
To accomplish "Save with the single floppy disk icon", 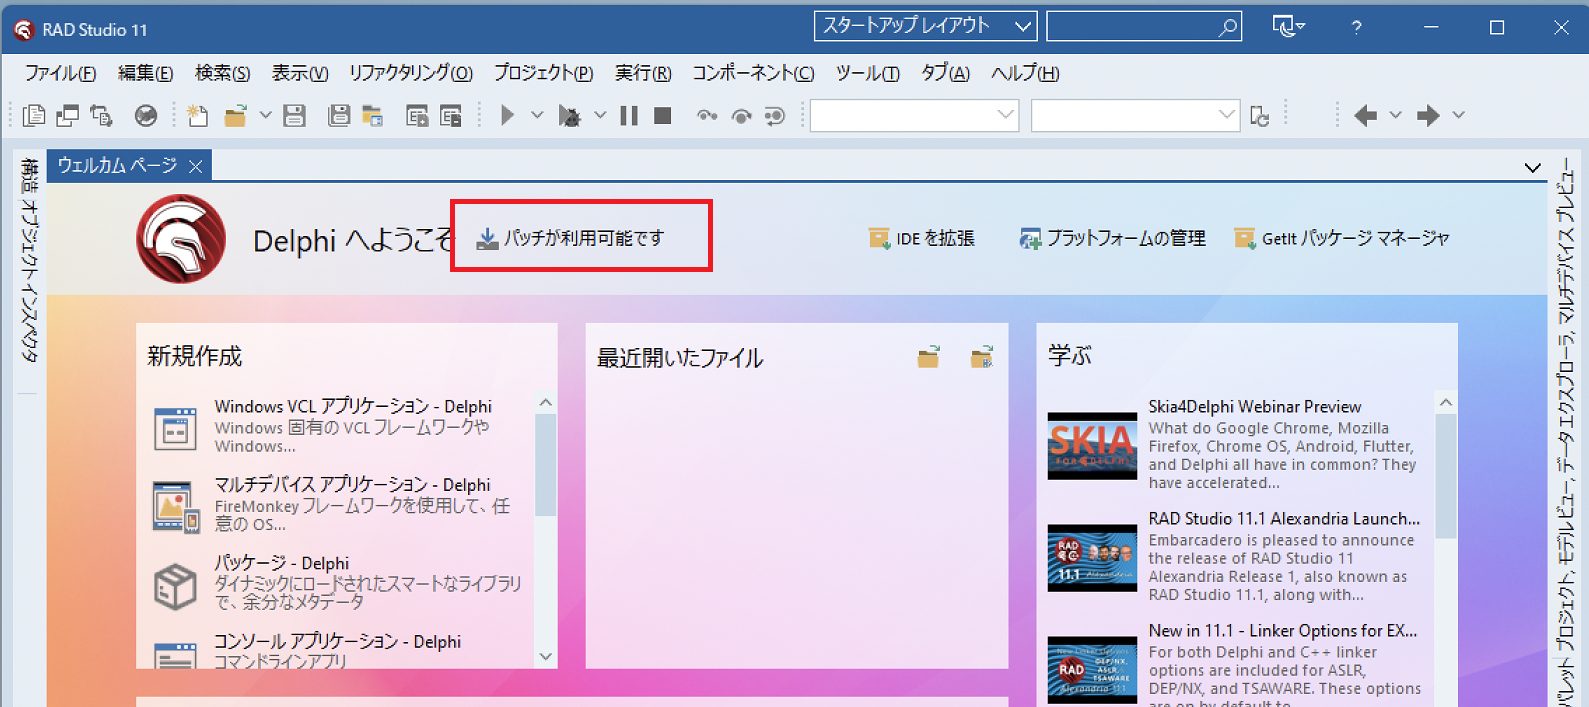I will 294,116.
